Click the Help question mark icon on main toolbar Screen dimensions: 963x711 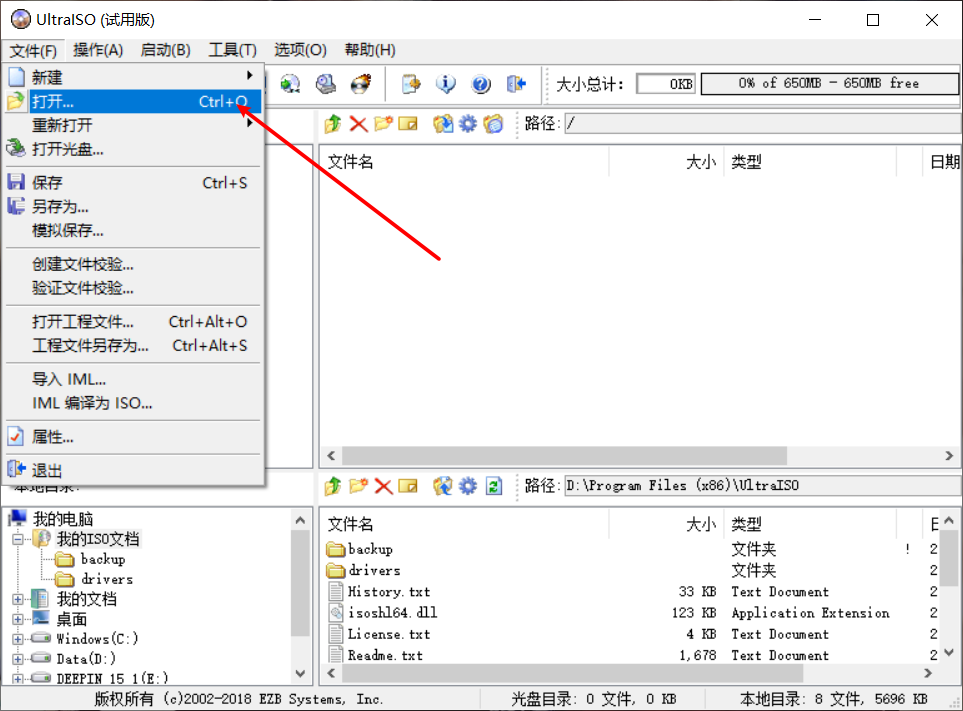[480, 84]
